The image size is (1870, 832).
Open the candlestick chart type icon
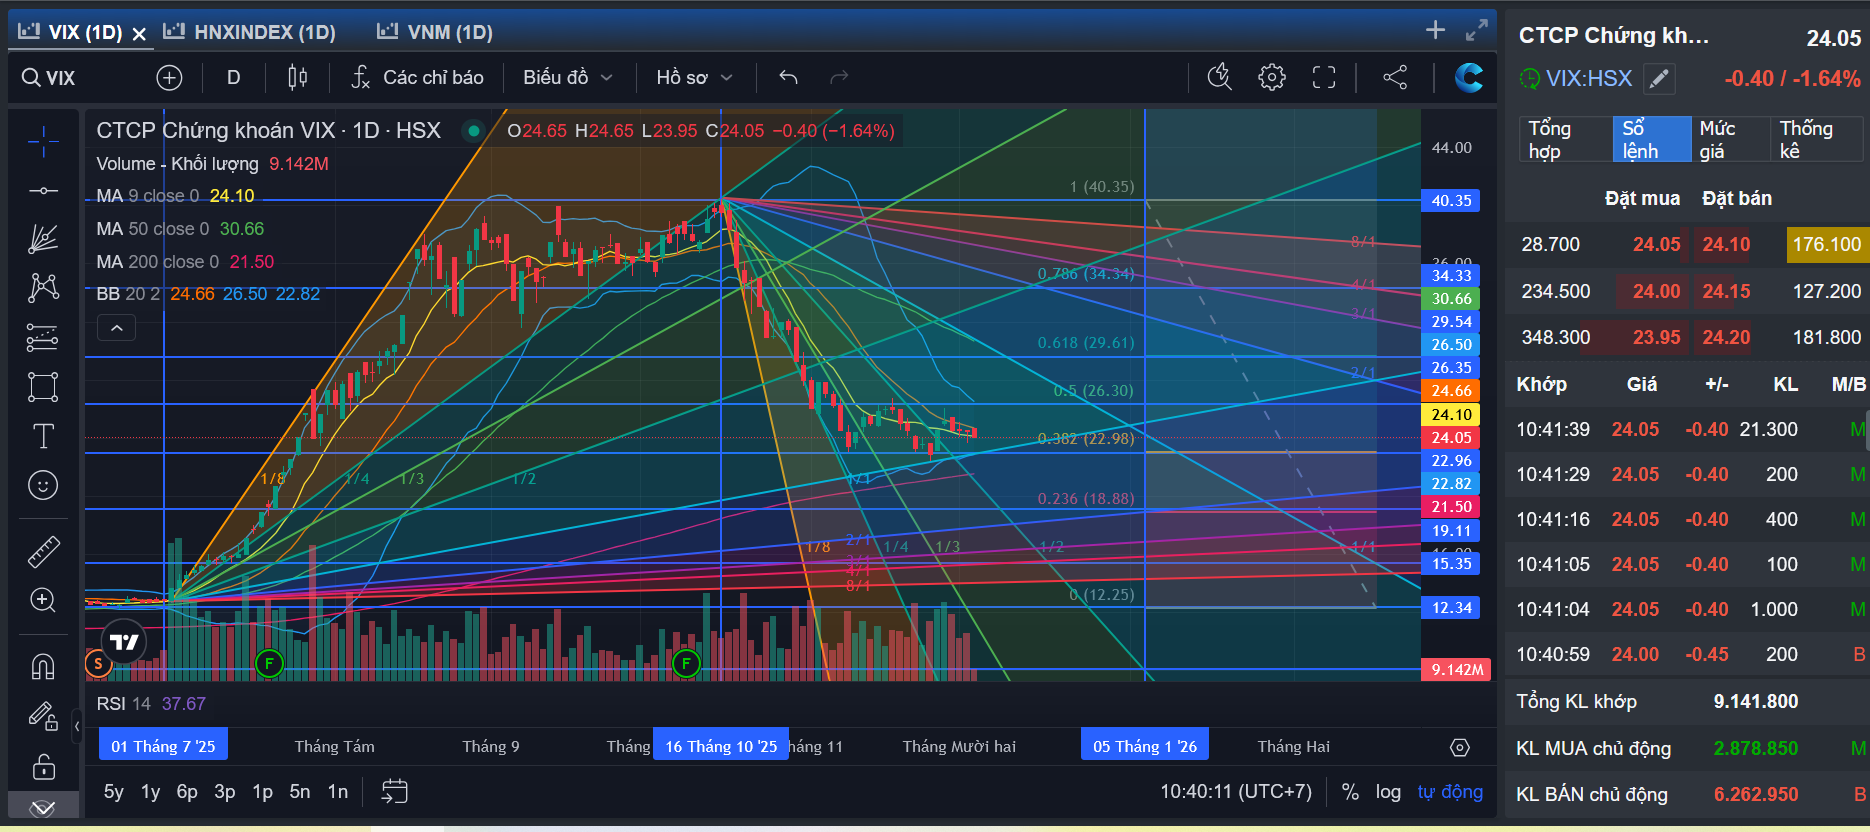[297, 77]
